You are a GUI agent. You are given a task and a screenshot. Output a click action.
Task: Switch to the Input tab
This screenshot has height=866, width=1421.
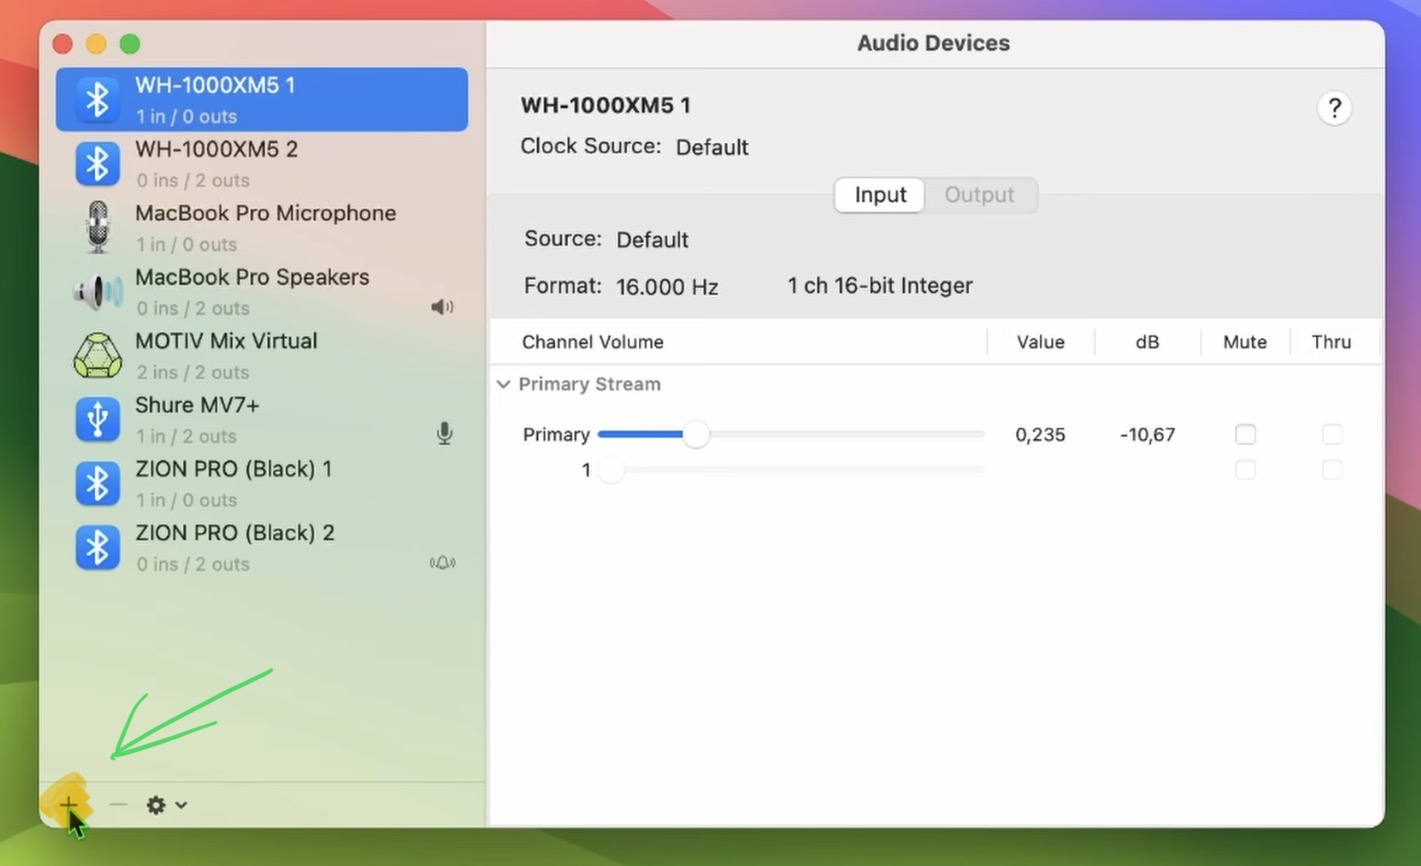point(880,195)
